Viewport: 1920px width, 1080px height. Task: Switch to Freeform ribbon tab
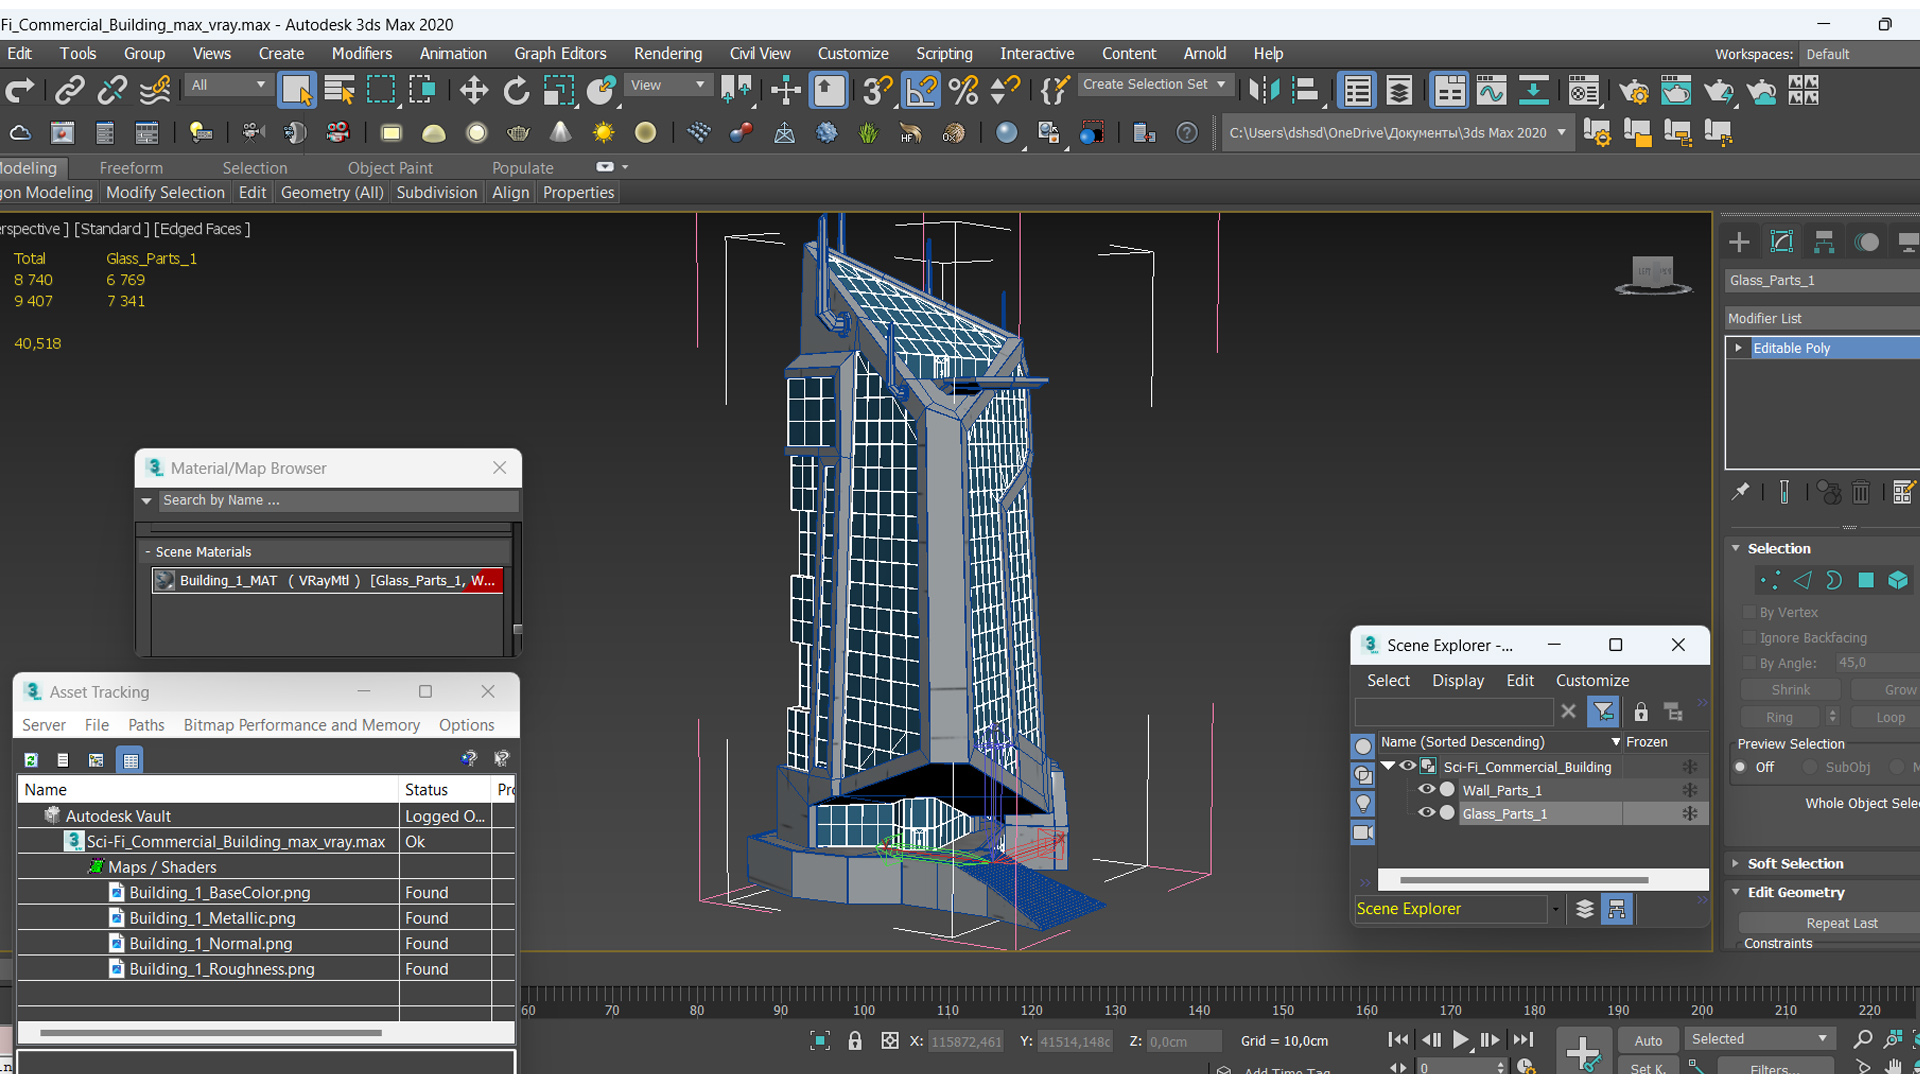point(131,168)
